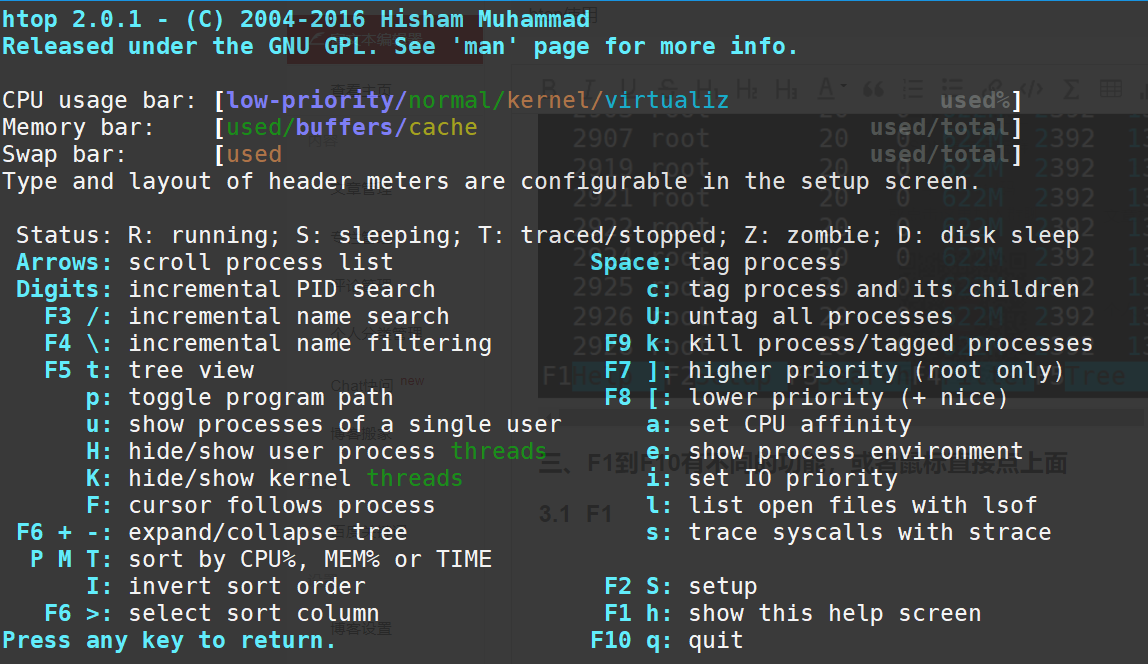The width and height of the screenshot is (1148, 664).
Task: Click the orange 'kernel' CPU legend text
Action: [x=548, y=100]
